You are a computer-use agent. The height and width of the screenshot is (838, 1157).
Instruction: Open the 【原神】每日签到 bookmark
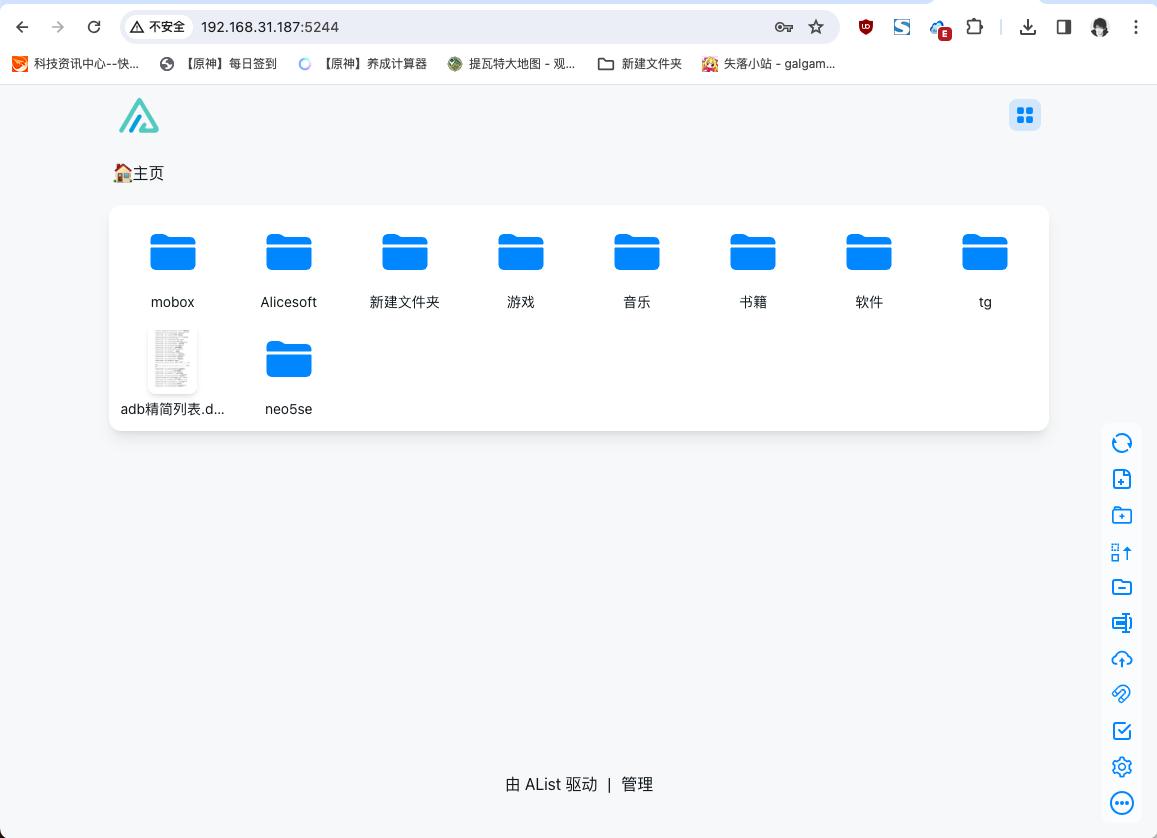218,64
